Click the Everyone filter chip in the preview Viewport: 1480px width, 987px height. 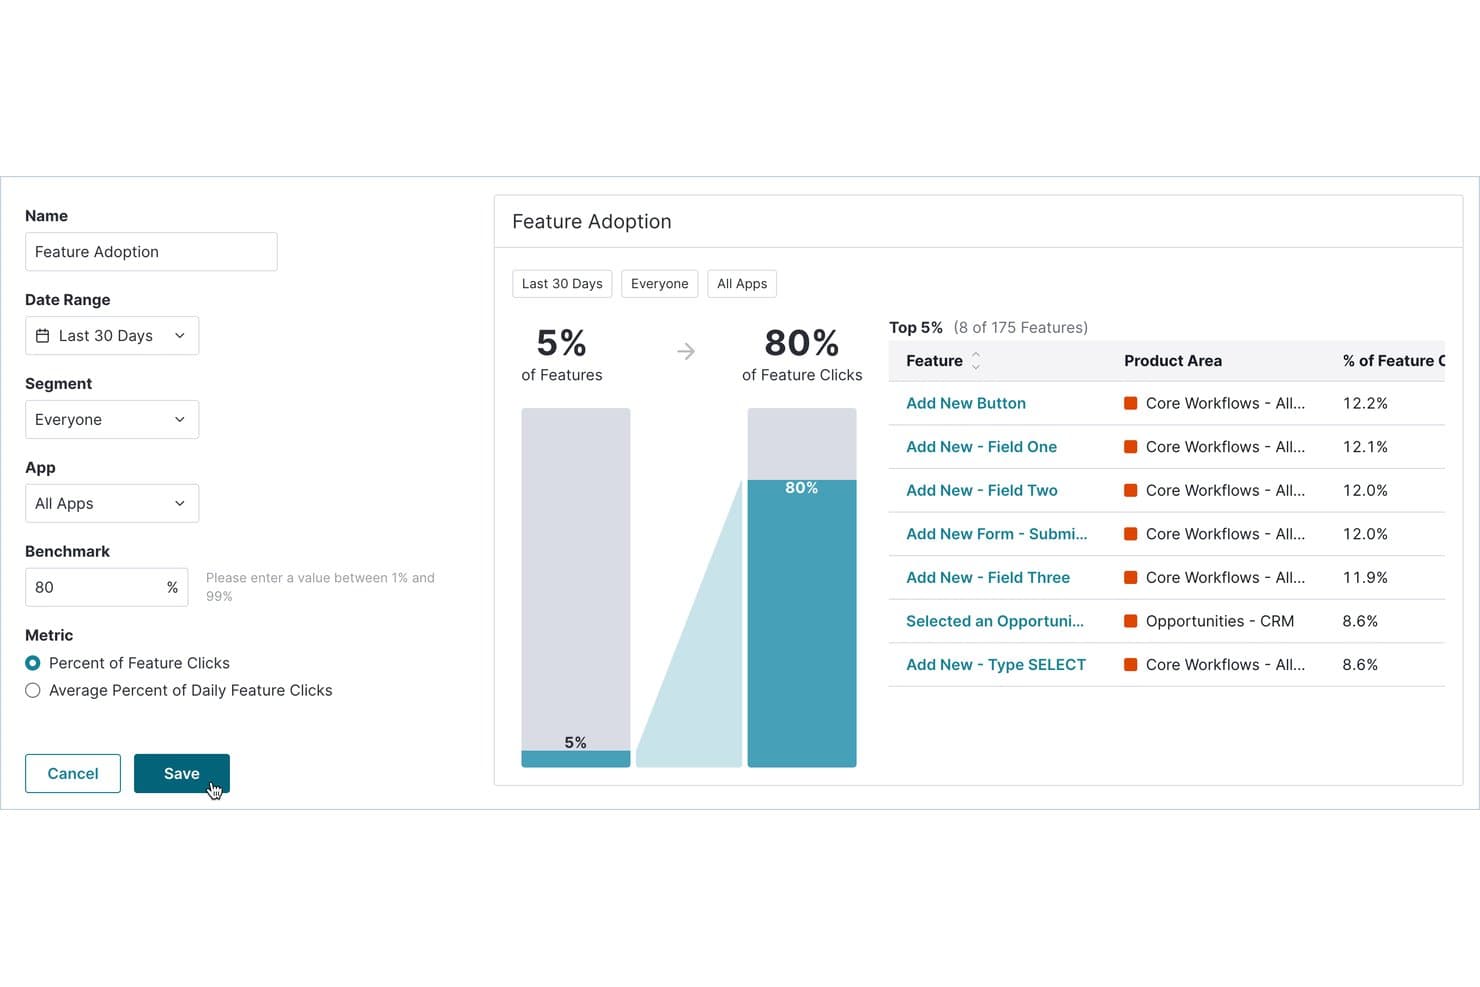point(660,284)
